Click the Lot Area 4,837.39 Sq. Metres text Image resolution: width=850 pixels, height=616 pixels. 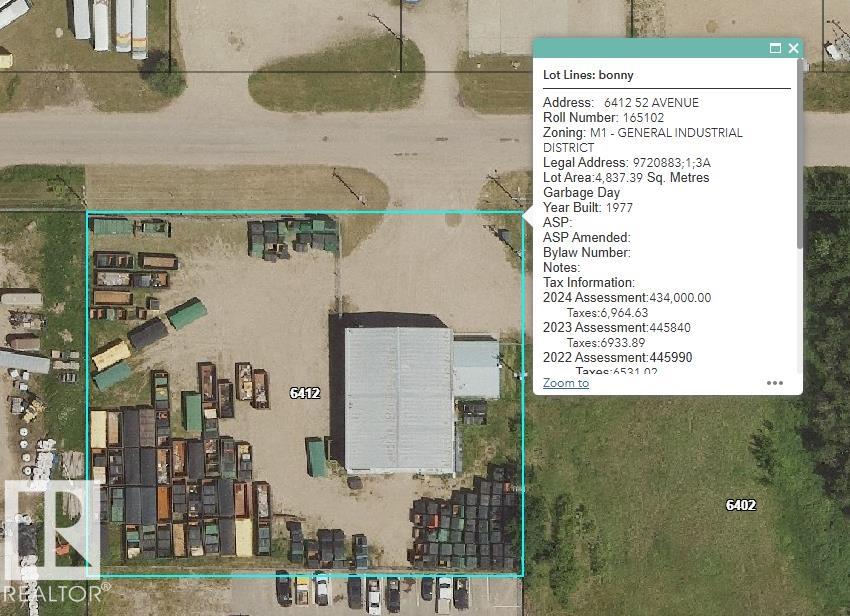(x=626, y=178)
